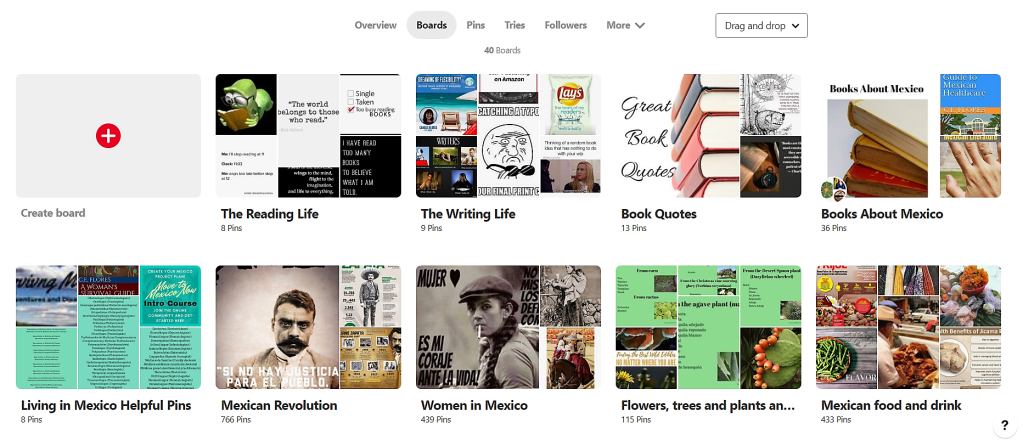Click the Books About Mexico title
The width and height of the screenshot is (1023, 440).
882,213
